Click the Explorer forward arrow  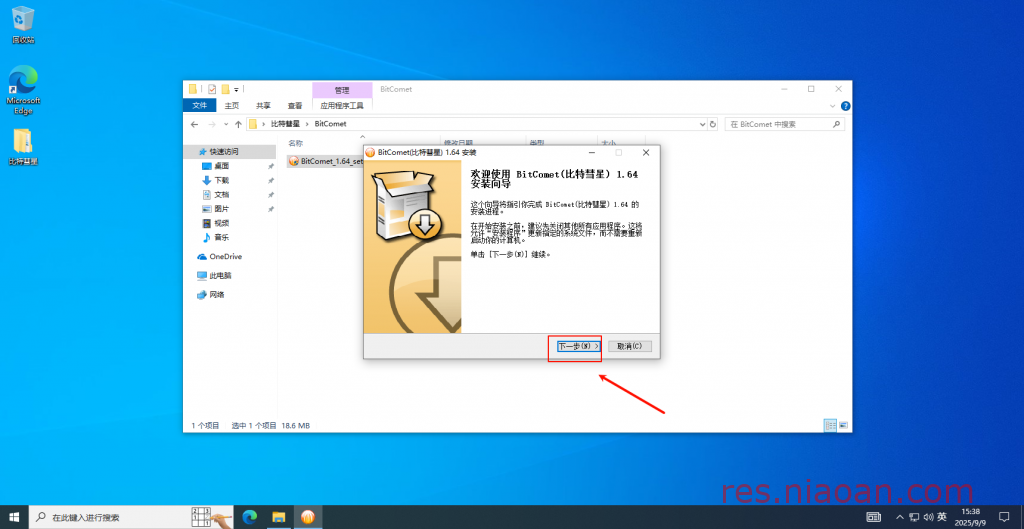tap(212, 124)
